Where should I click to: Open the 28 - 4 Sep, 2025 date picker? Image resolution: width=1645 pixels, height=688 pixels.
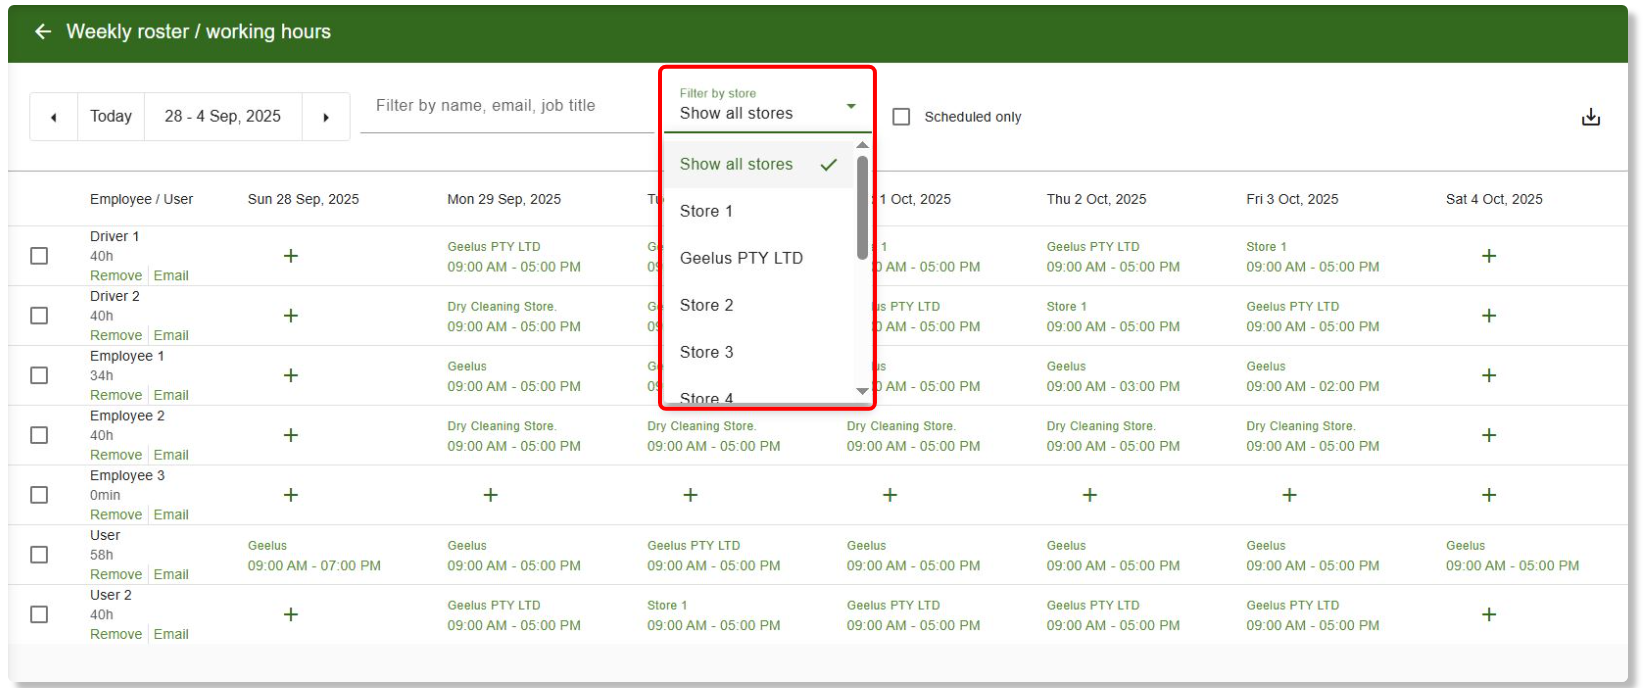[223, 117]
